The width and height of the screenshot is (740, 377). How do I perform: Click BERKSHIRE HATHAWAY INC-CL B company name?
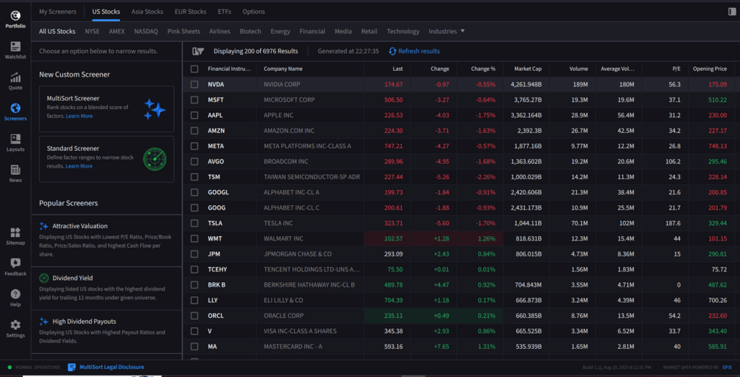click(309, 285)
